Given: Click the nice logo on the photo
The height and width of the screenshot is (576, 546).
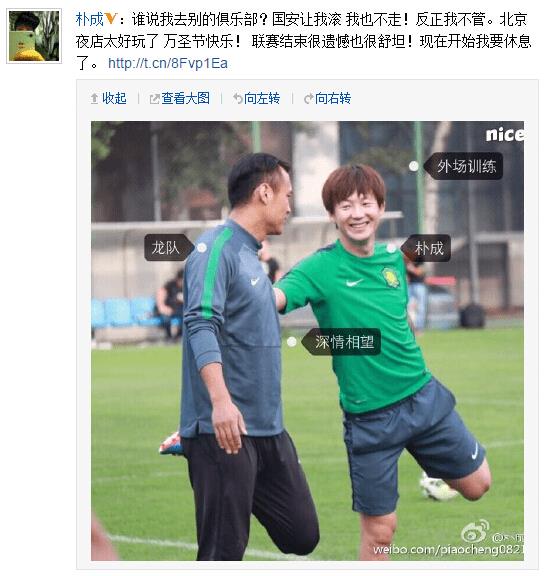Looking at the screenshot, I should pos(505,134).
